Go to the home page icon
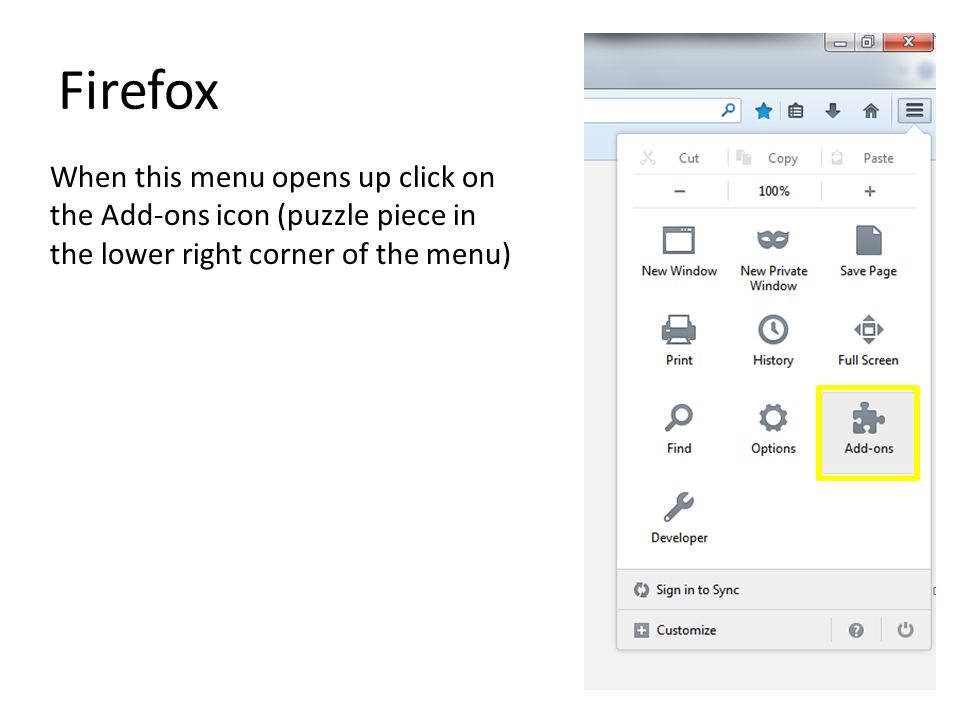 pos(871,111)
